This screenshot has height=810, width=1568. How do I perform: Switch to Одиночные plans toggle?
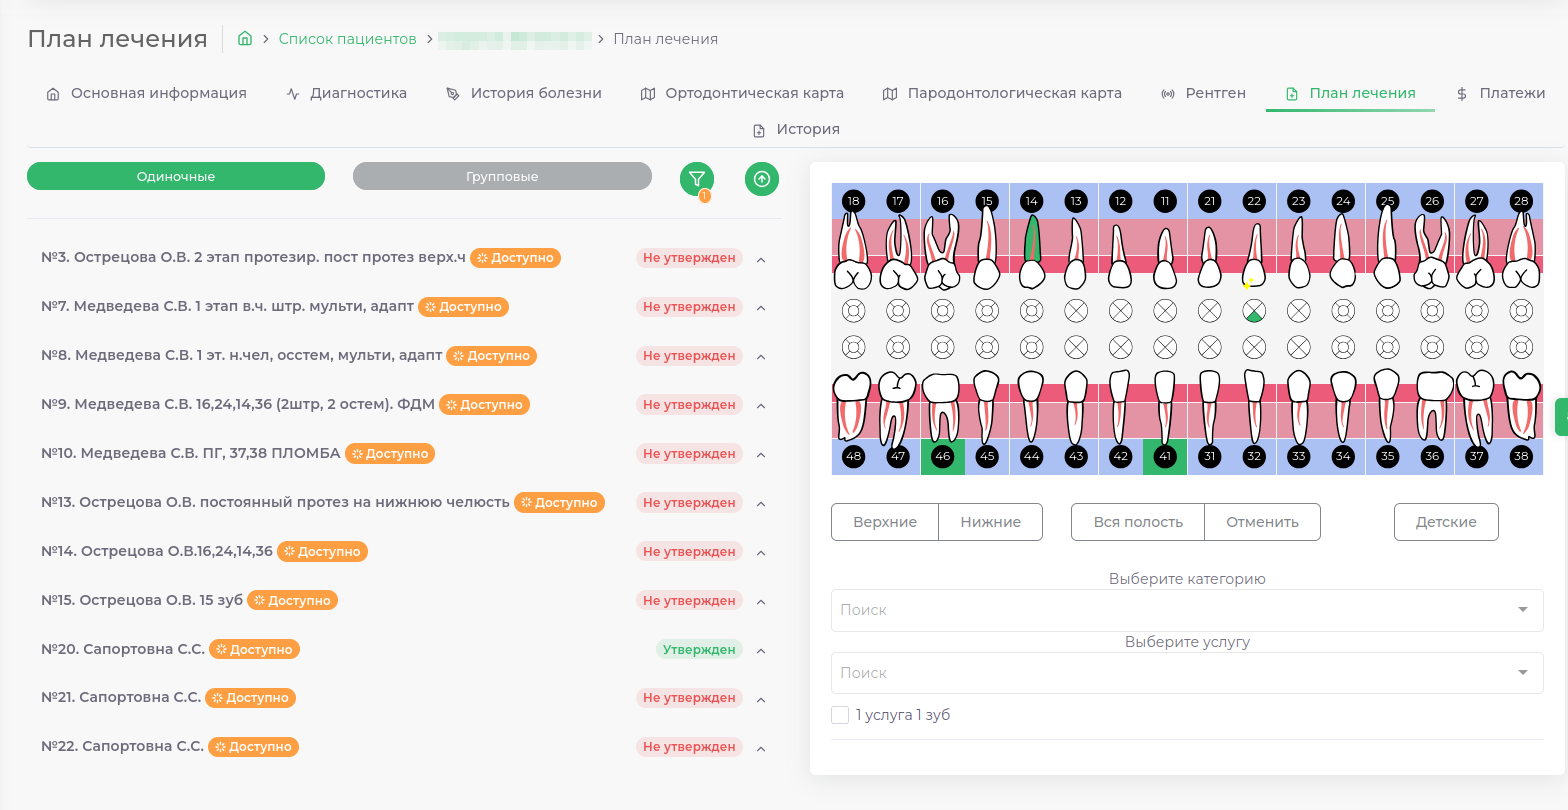176,176
